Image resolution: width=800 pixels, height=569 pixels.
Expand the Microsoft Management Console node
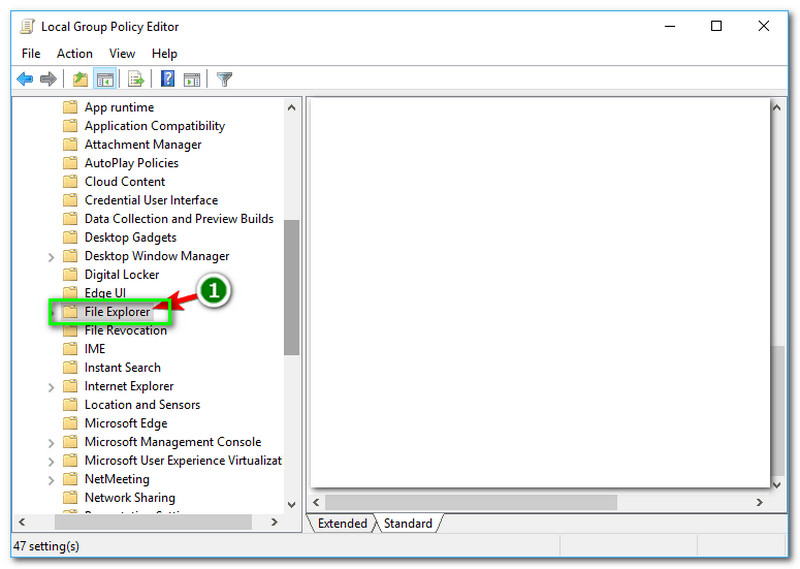[x=51, y=443]
